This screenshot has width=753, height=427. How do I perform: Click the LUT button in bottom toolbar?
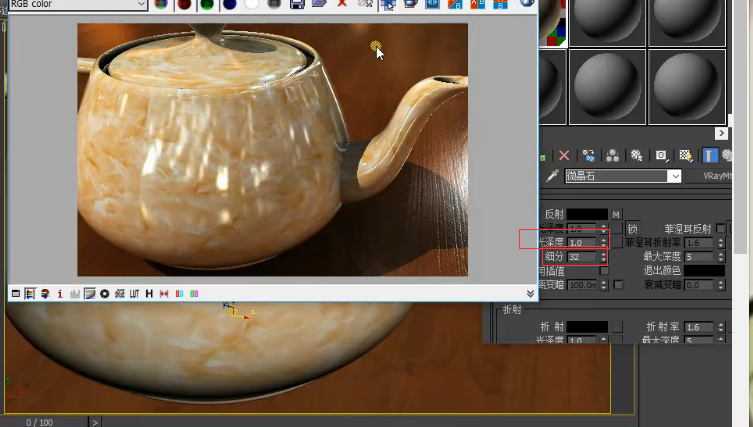coord(134,294)
